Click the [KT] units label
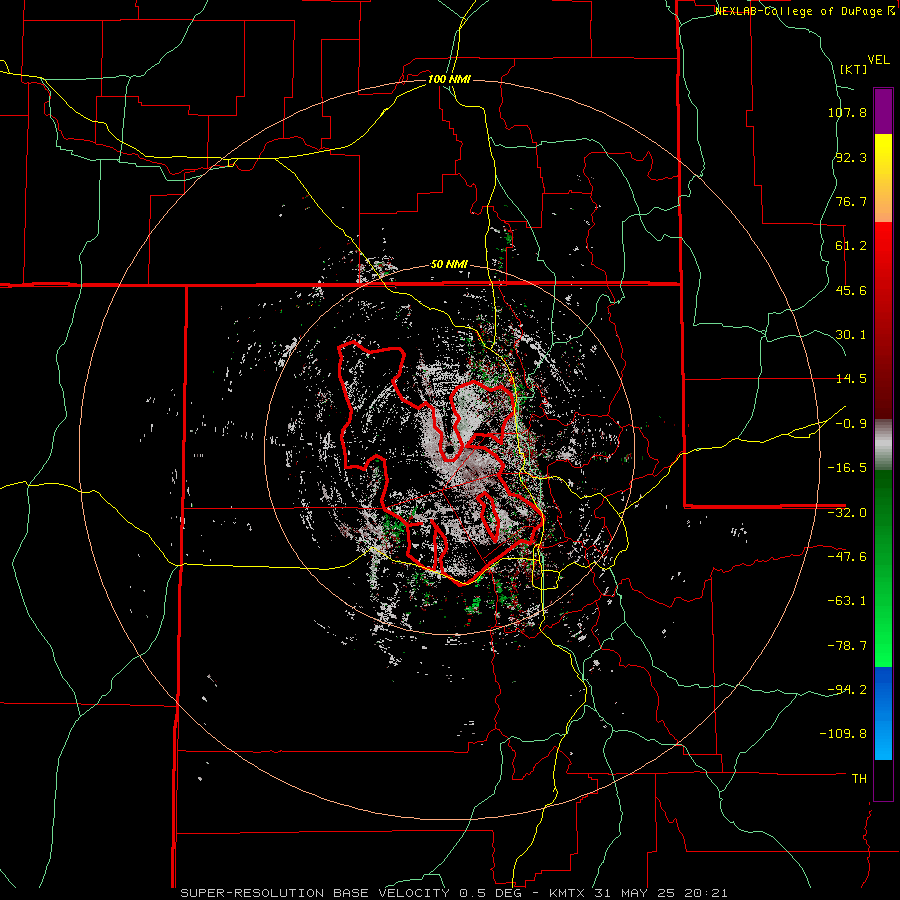 tap(853, 69)
